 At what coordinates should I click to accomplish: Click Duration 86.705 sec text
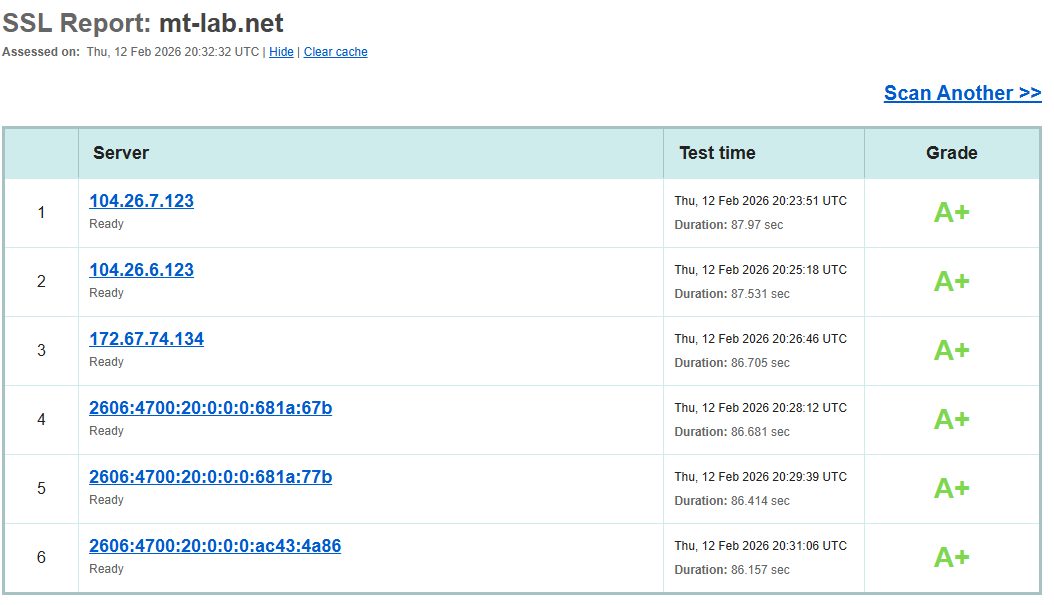click(x=732, y=363)
